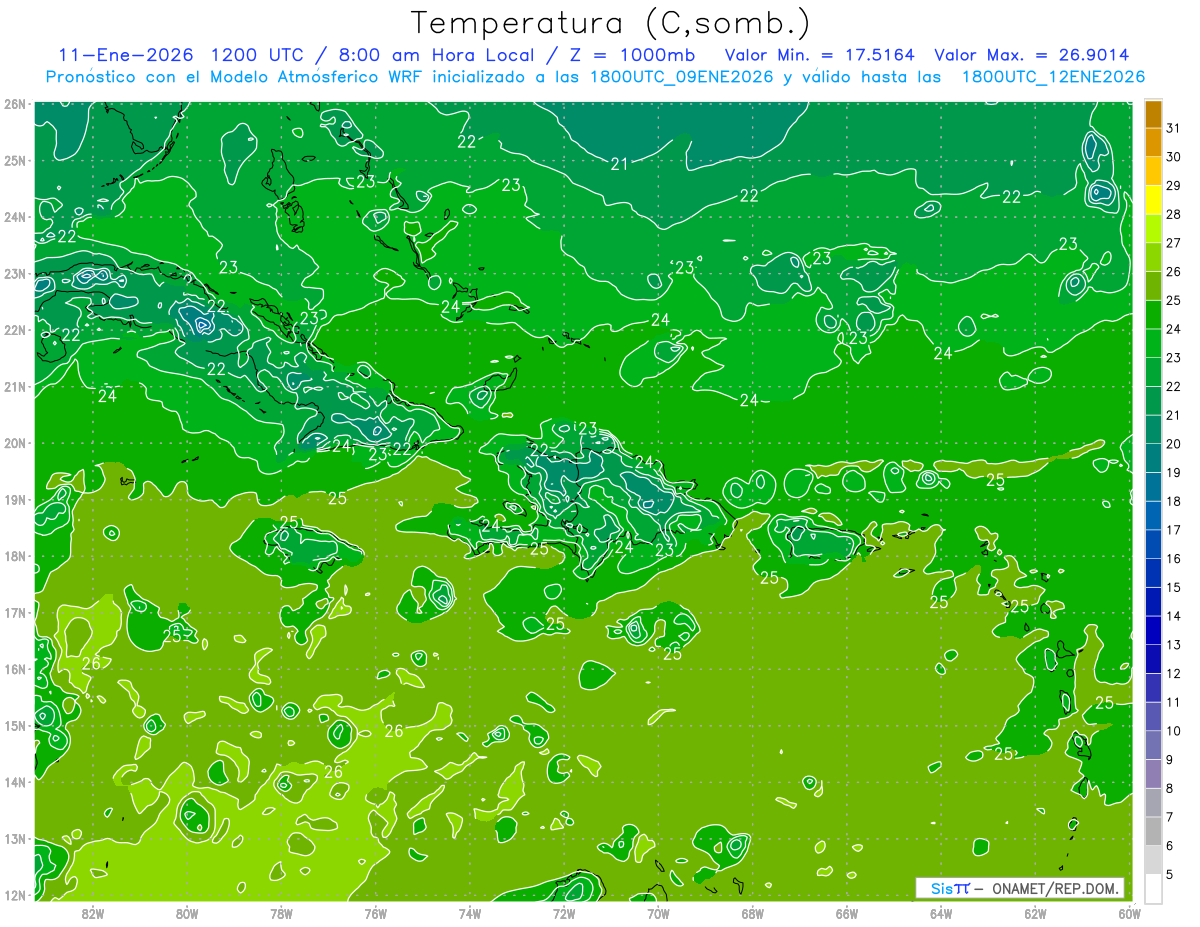The image size is (1200, 927).
Task: Click the '72W' longitude axis label
Action: (x=564, y=913)
